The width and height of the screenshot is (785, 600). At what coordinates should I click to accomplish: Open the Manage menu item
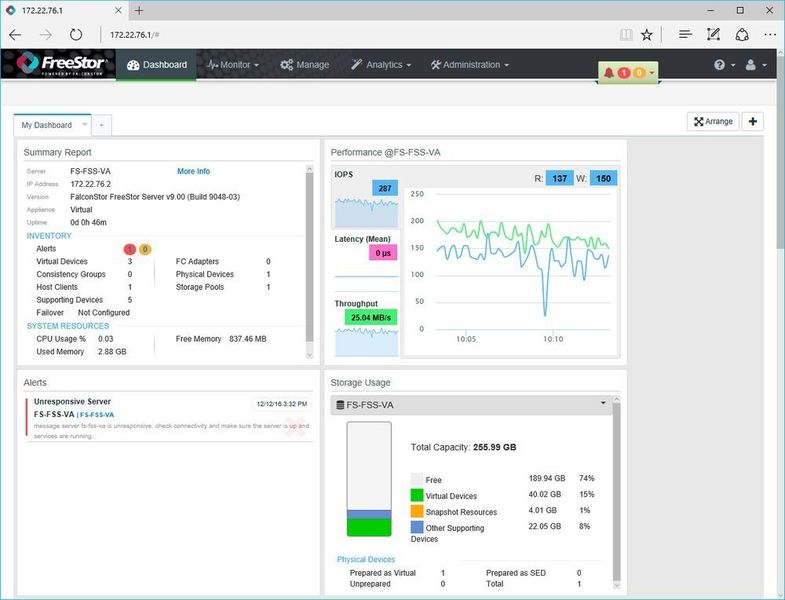pos(304,65)
